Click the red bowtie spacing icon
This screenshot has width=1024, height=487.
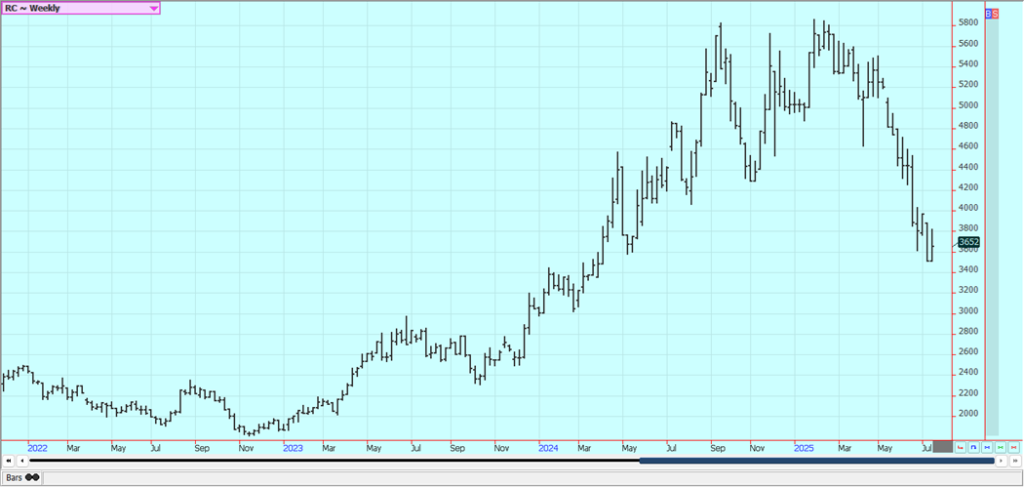tap(1014, 447)
